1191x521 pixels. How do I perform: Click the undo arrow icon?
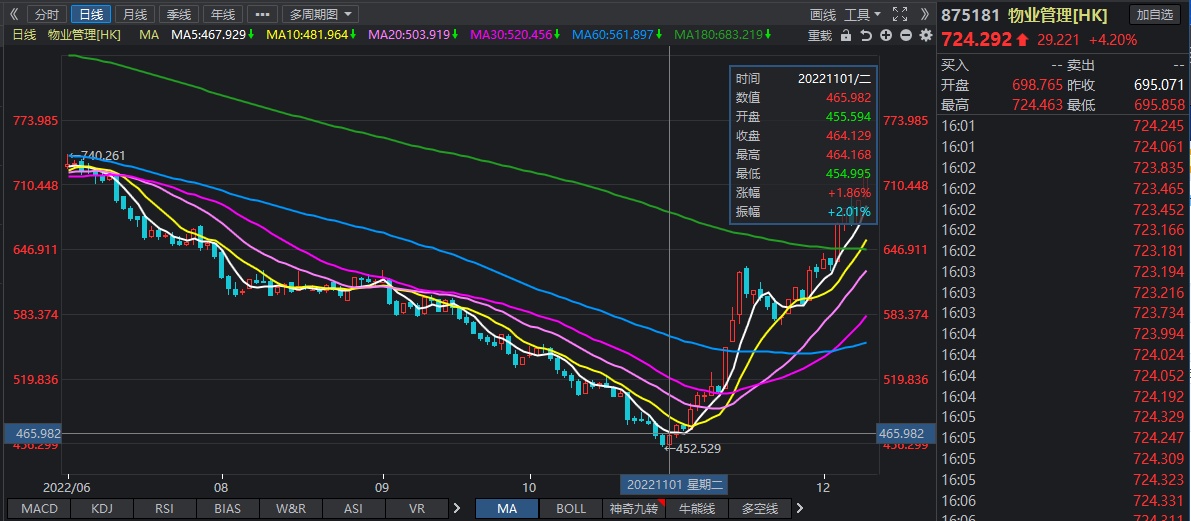pos(865,35)
